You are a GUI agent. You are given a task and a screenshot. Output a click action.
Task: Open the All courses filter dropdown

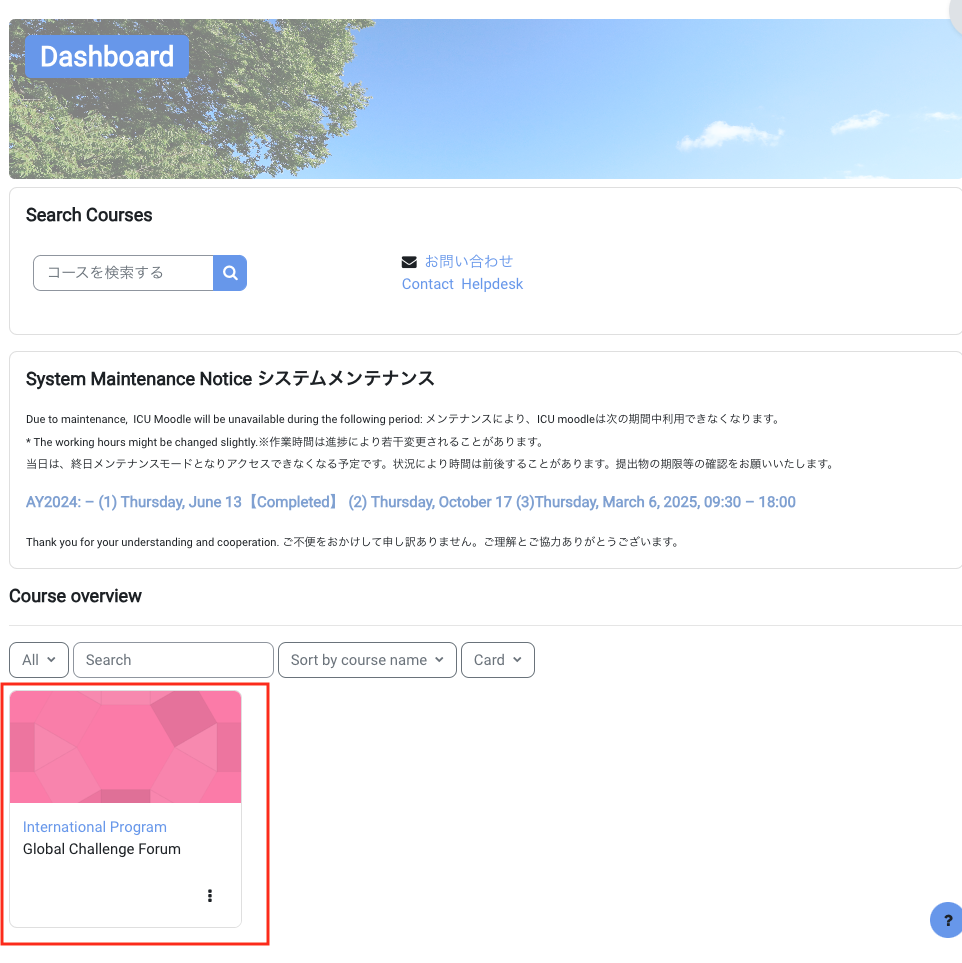[x=38, y=659]
